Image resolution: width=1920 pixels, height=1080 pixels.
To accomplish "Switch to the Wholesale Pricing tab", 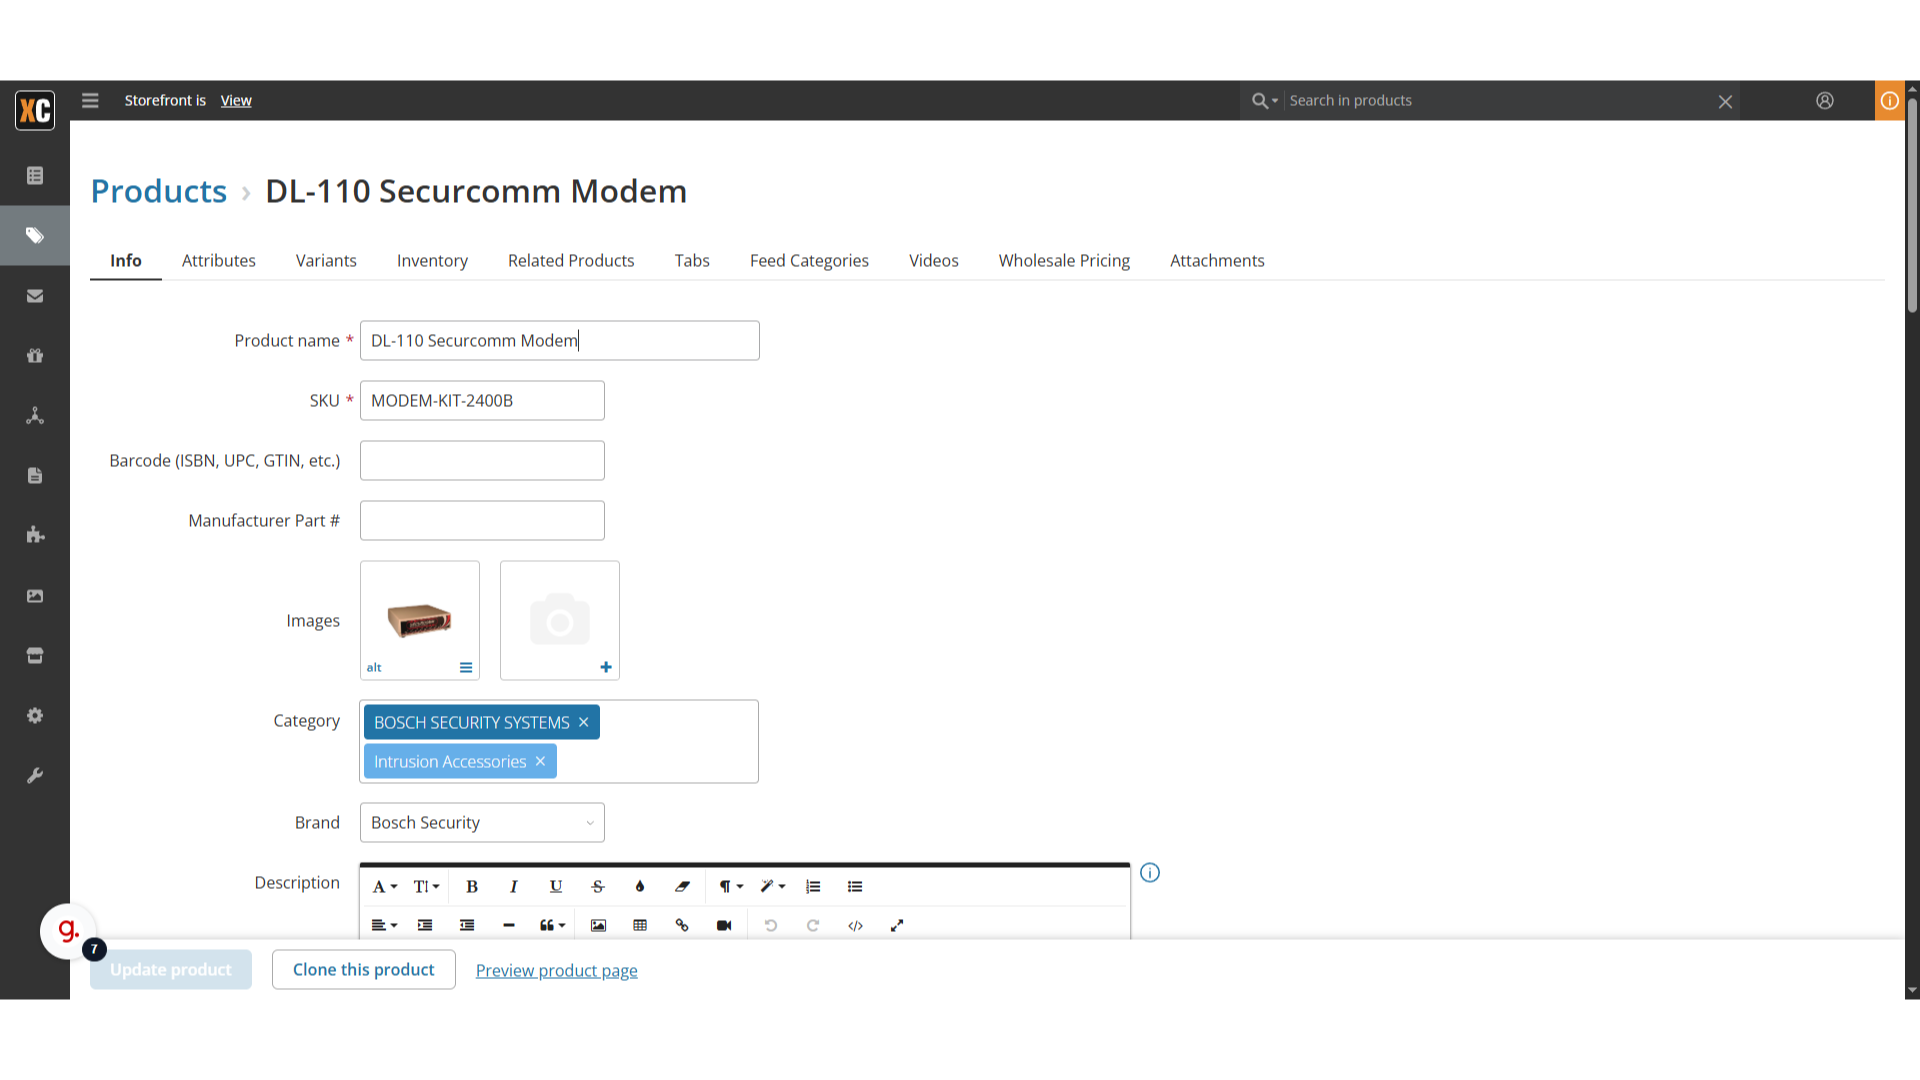I will pyautogui.click(x=1064, y=260).
